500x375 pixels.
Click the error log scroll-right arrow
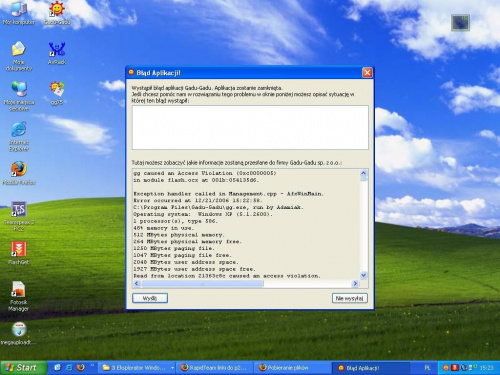click(x=355, y=283)
